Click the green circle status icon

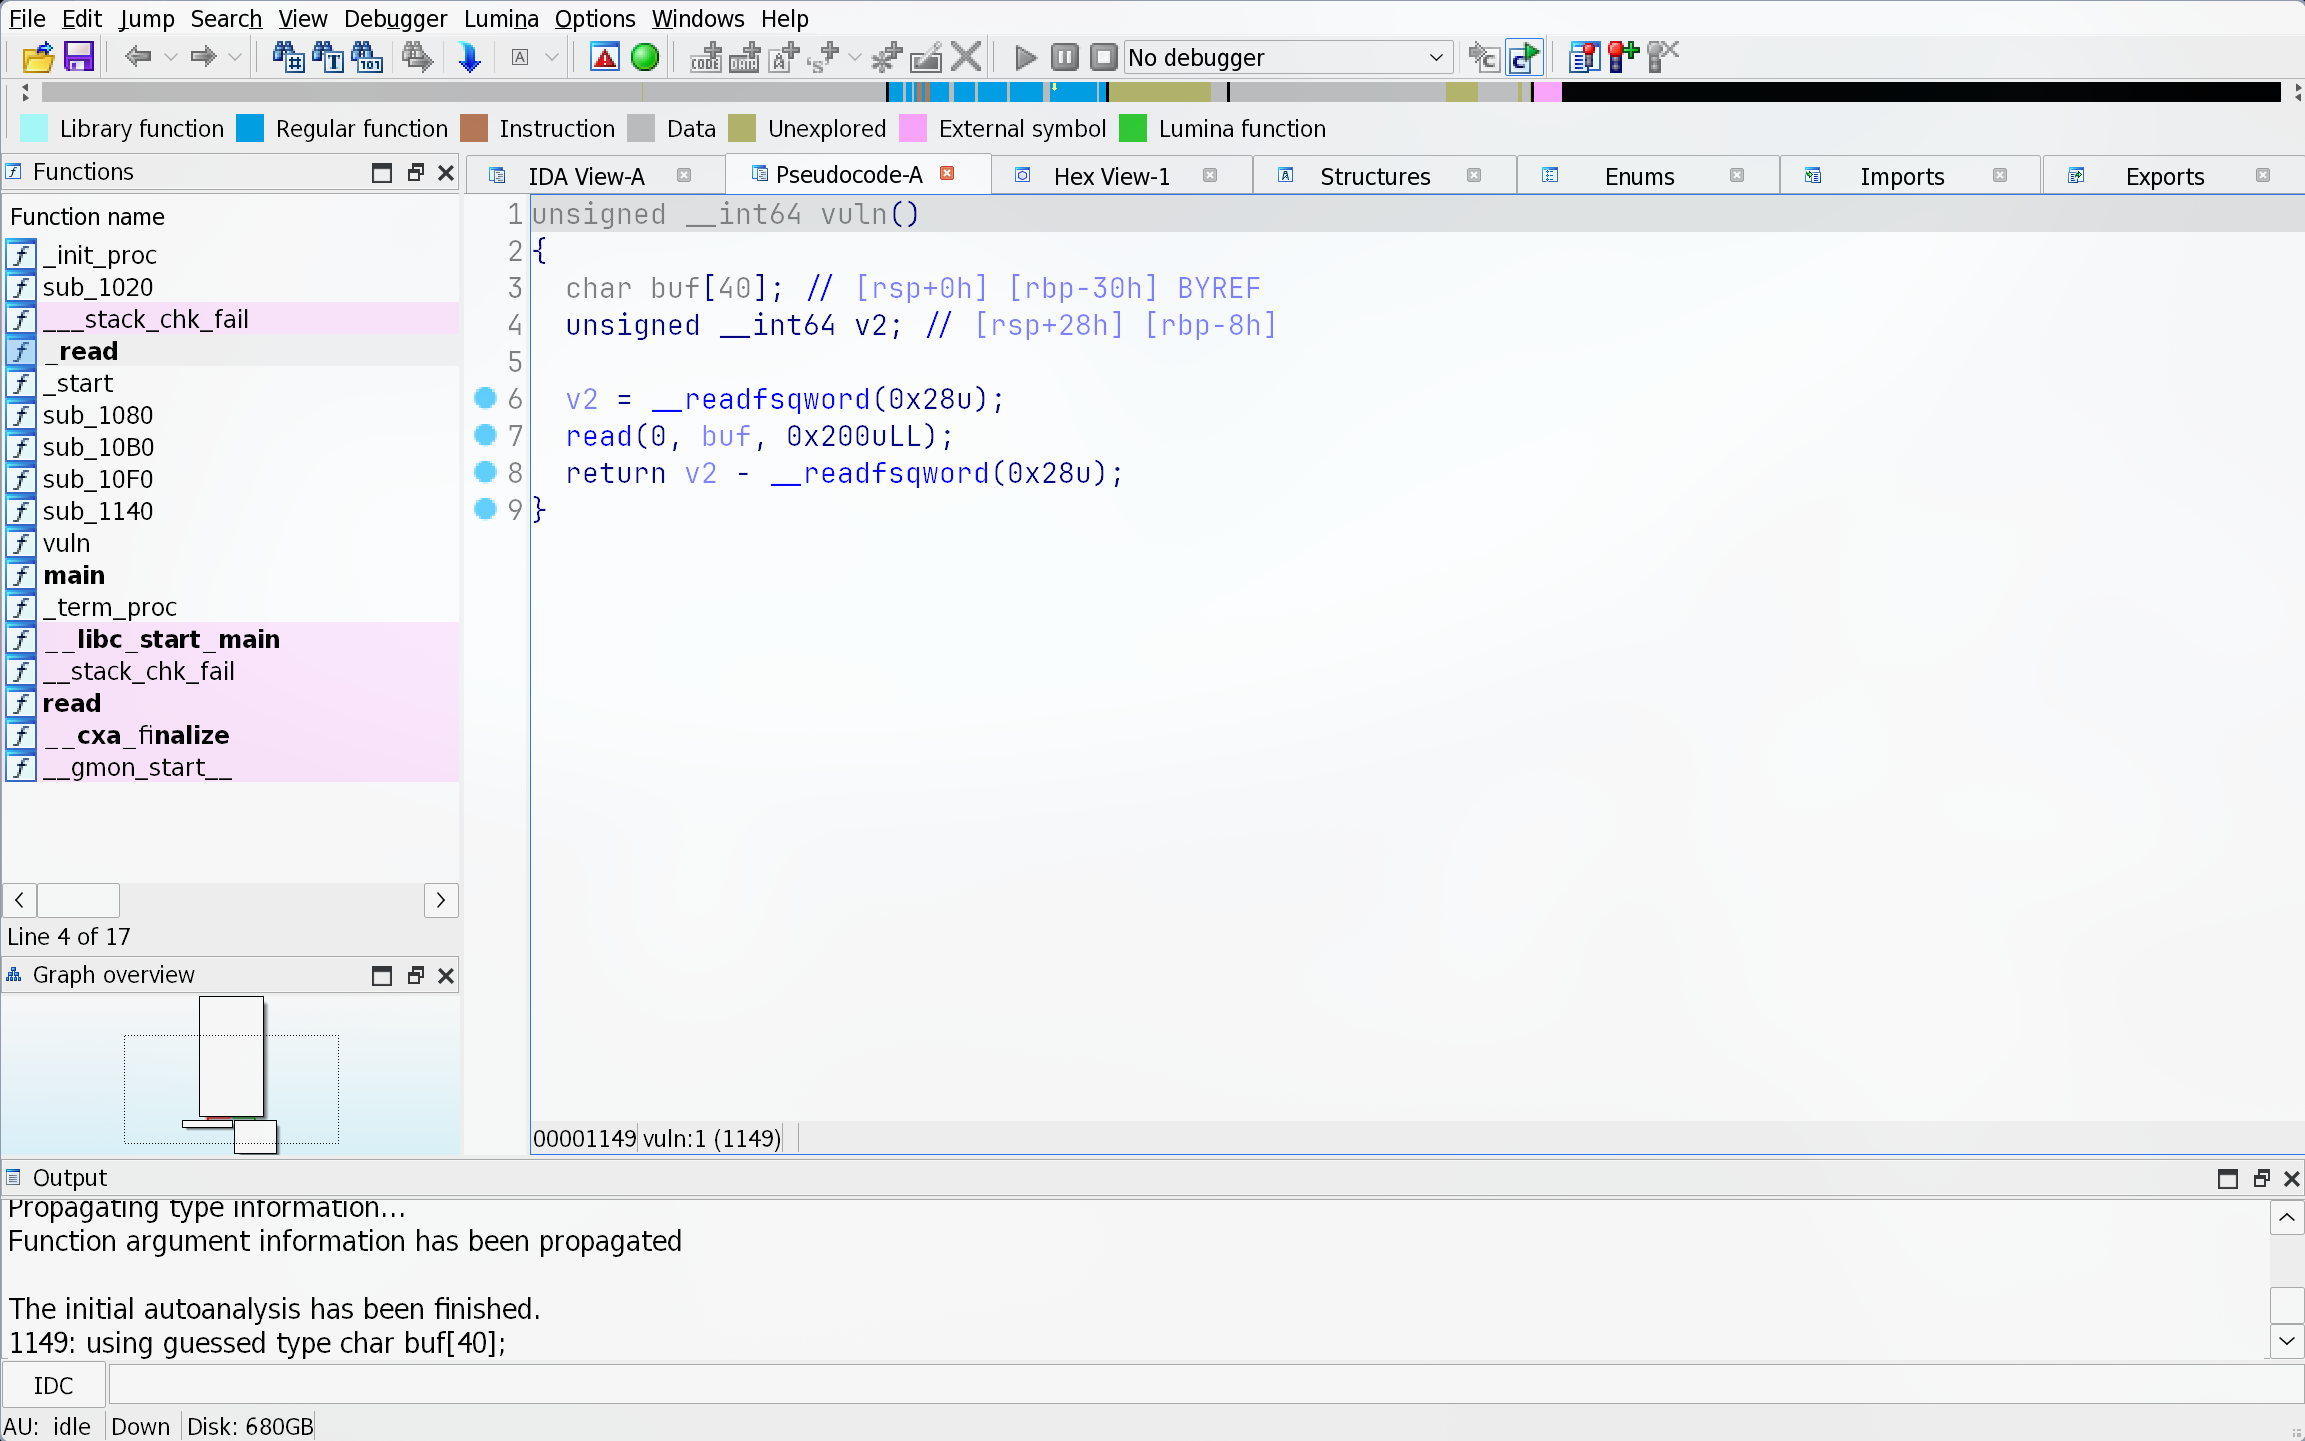(645, 57)
